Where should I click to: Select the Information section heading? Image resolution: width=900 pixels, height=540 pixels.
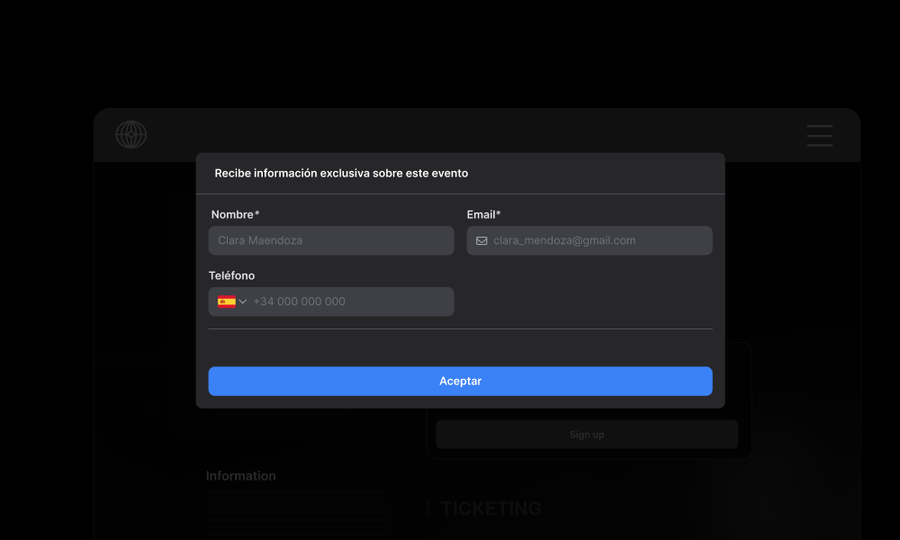tap(241, 476)
